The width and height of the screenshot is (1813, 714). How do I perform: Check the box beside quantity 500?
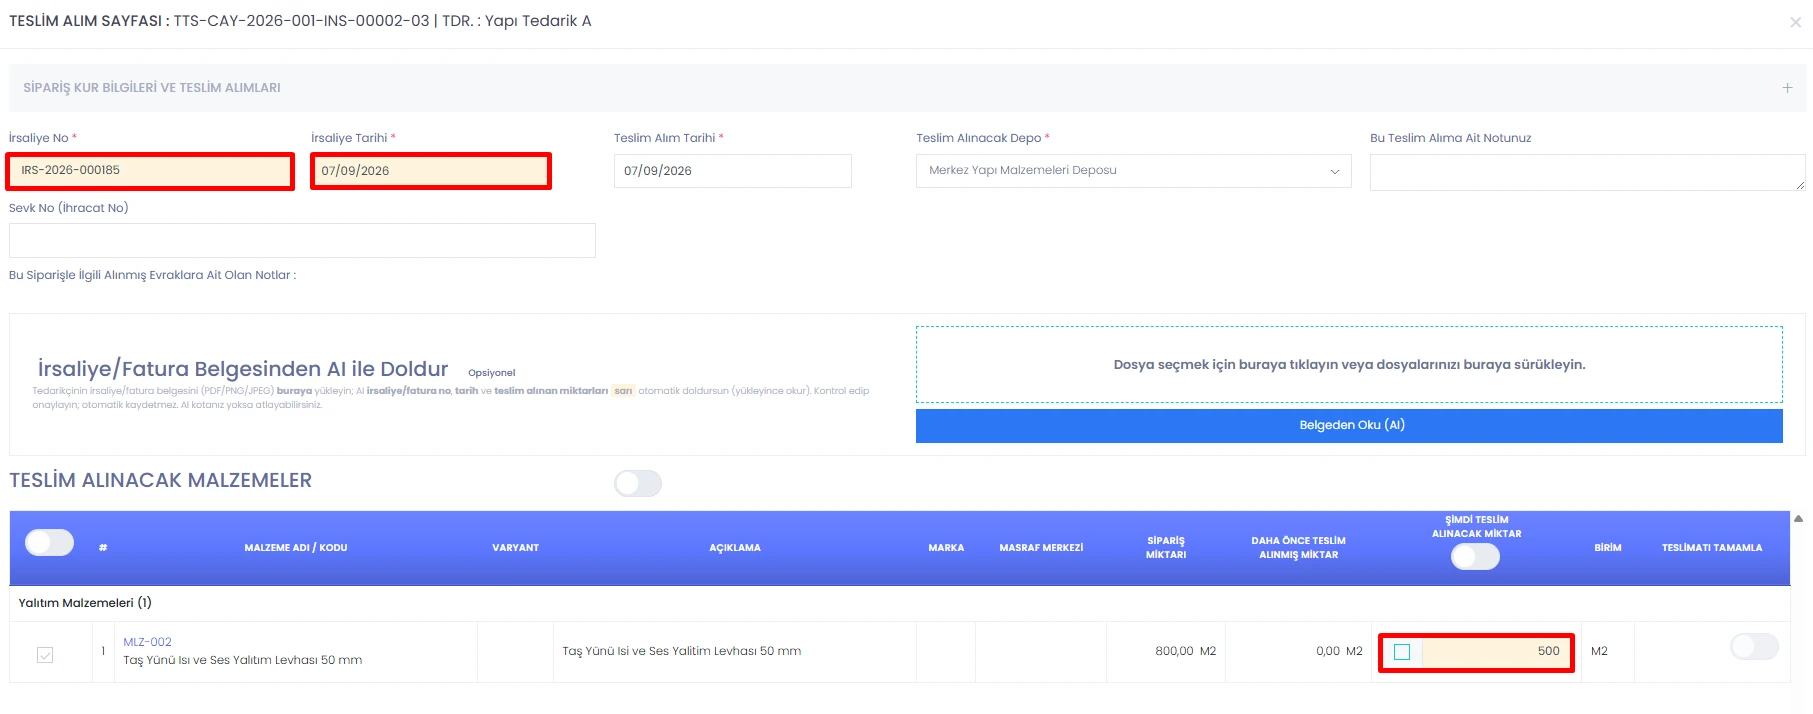click(x=1402, y=652)
